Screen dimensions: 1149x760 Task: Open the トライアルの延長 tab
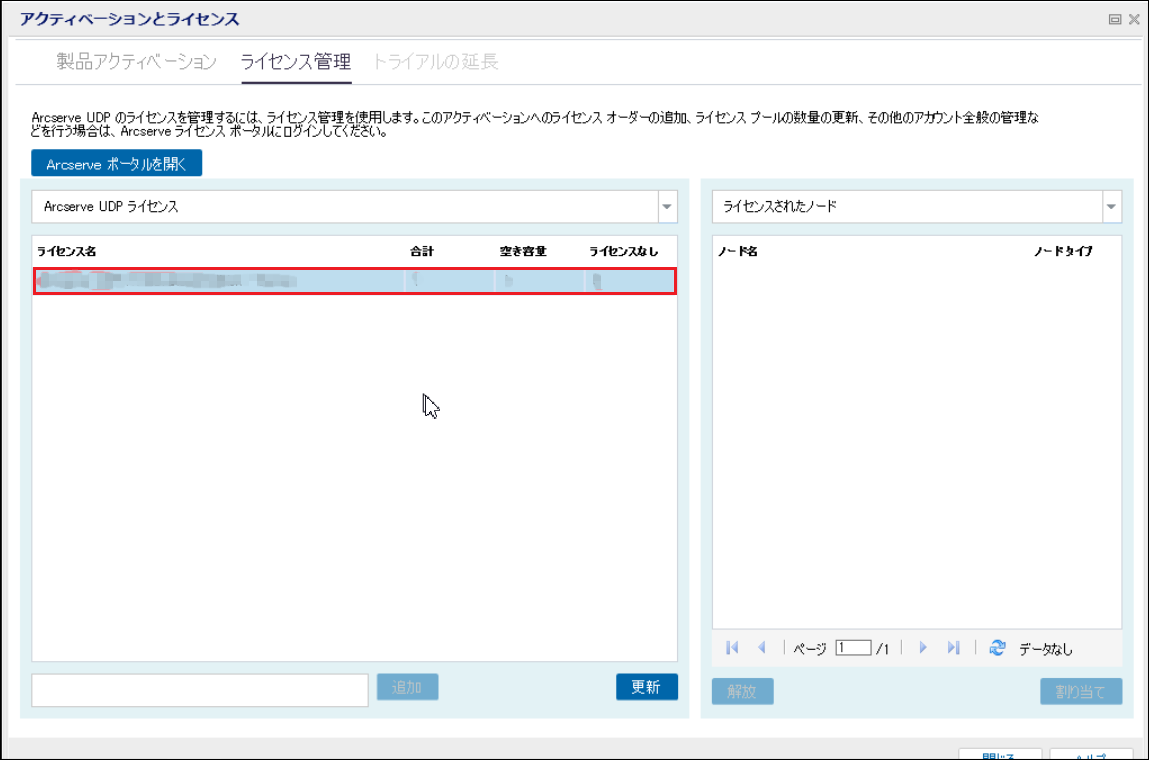(435, 62)
